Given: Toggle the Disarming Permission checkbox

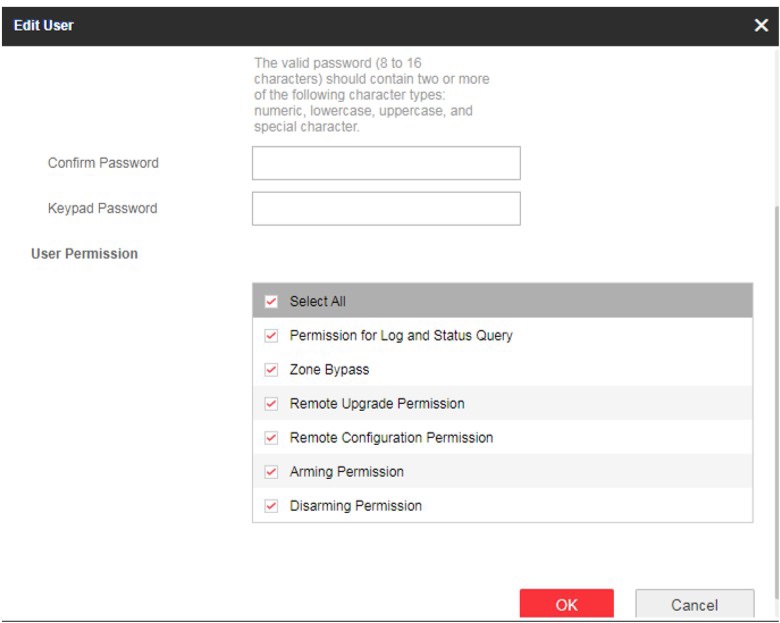Looking at the screenshot, I should (x=271, y=506).
